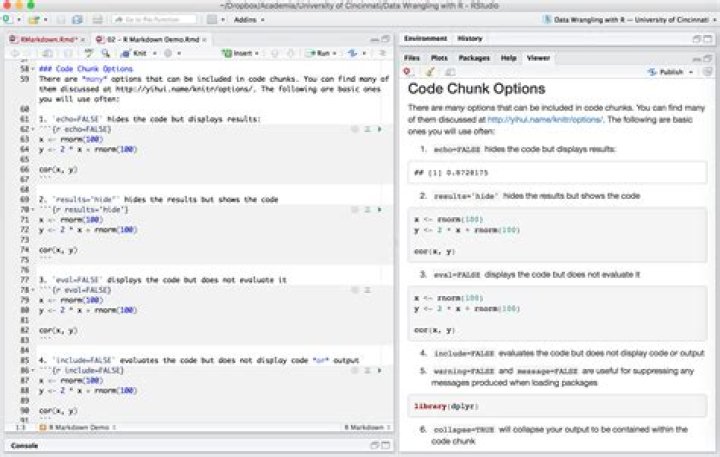
Task: Click the save all documents icon
Action: tap(77, 20)
